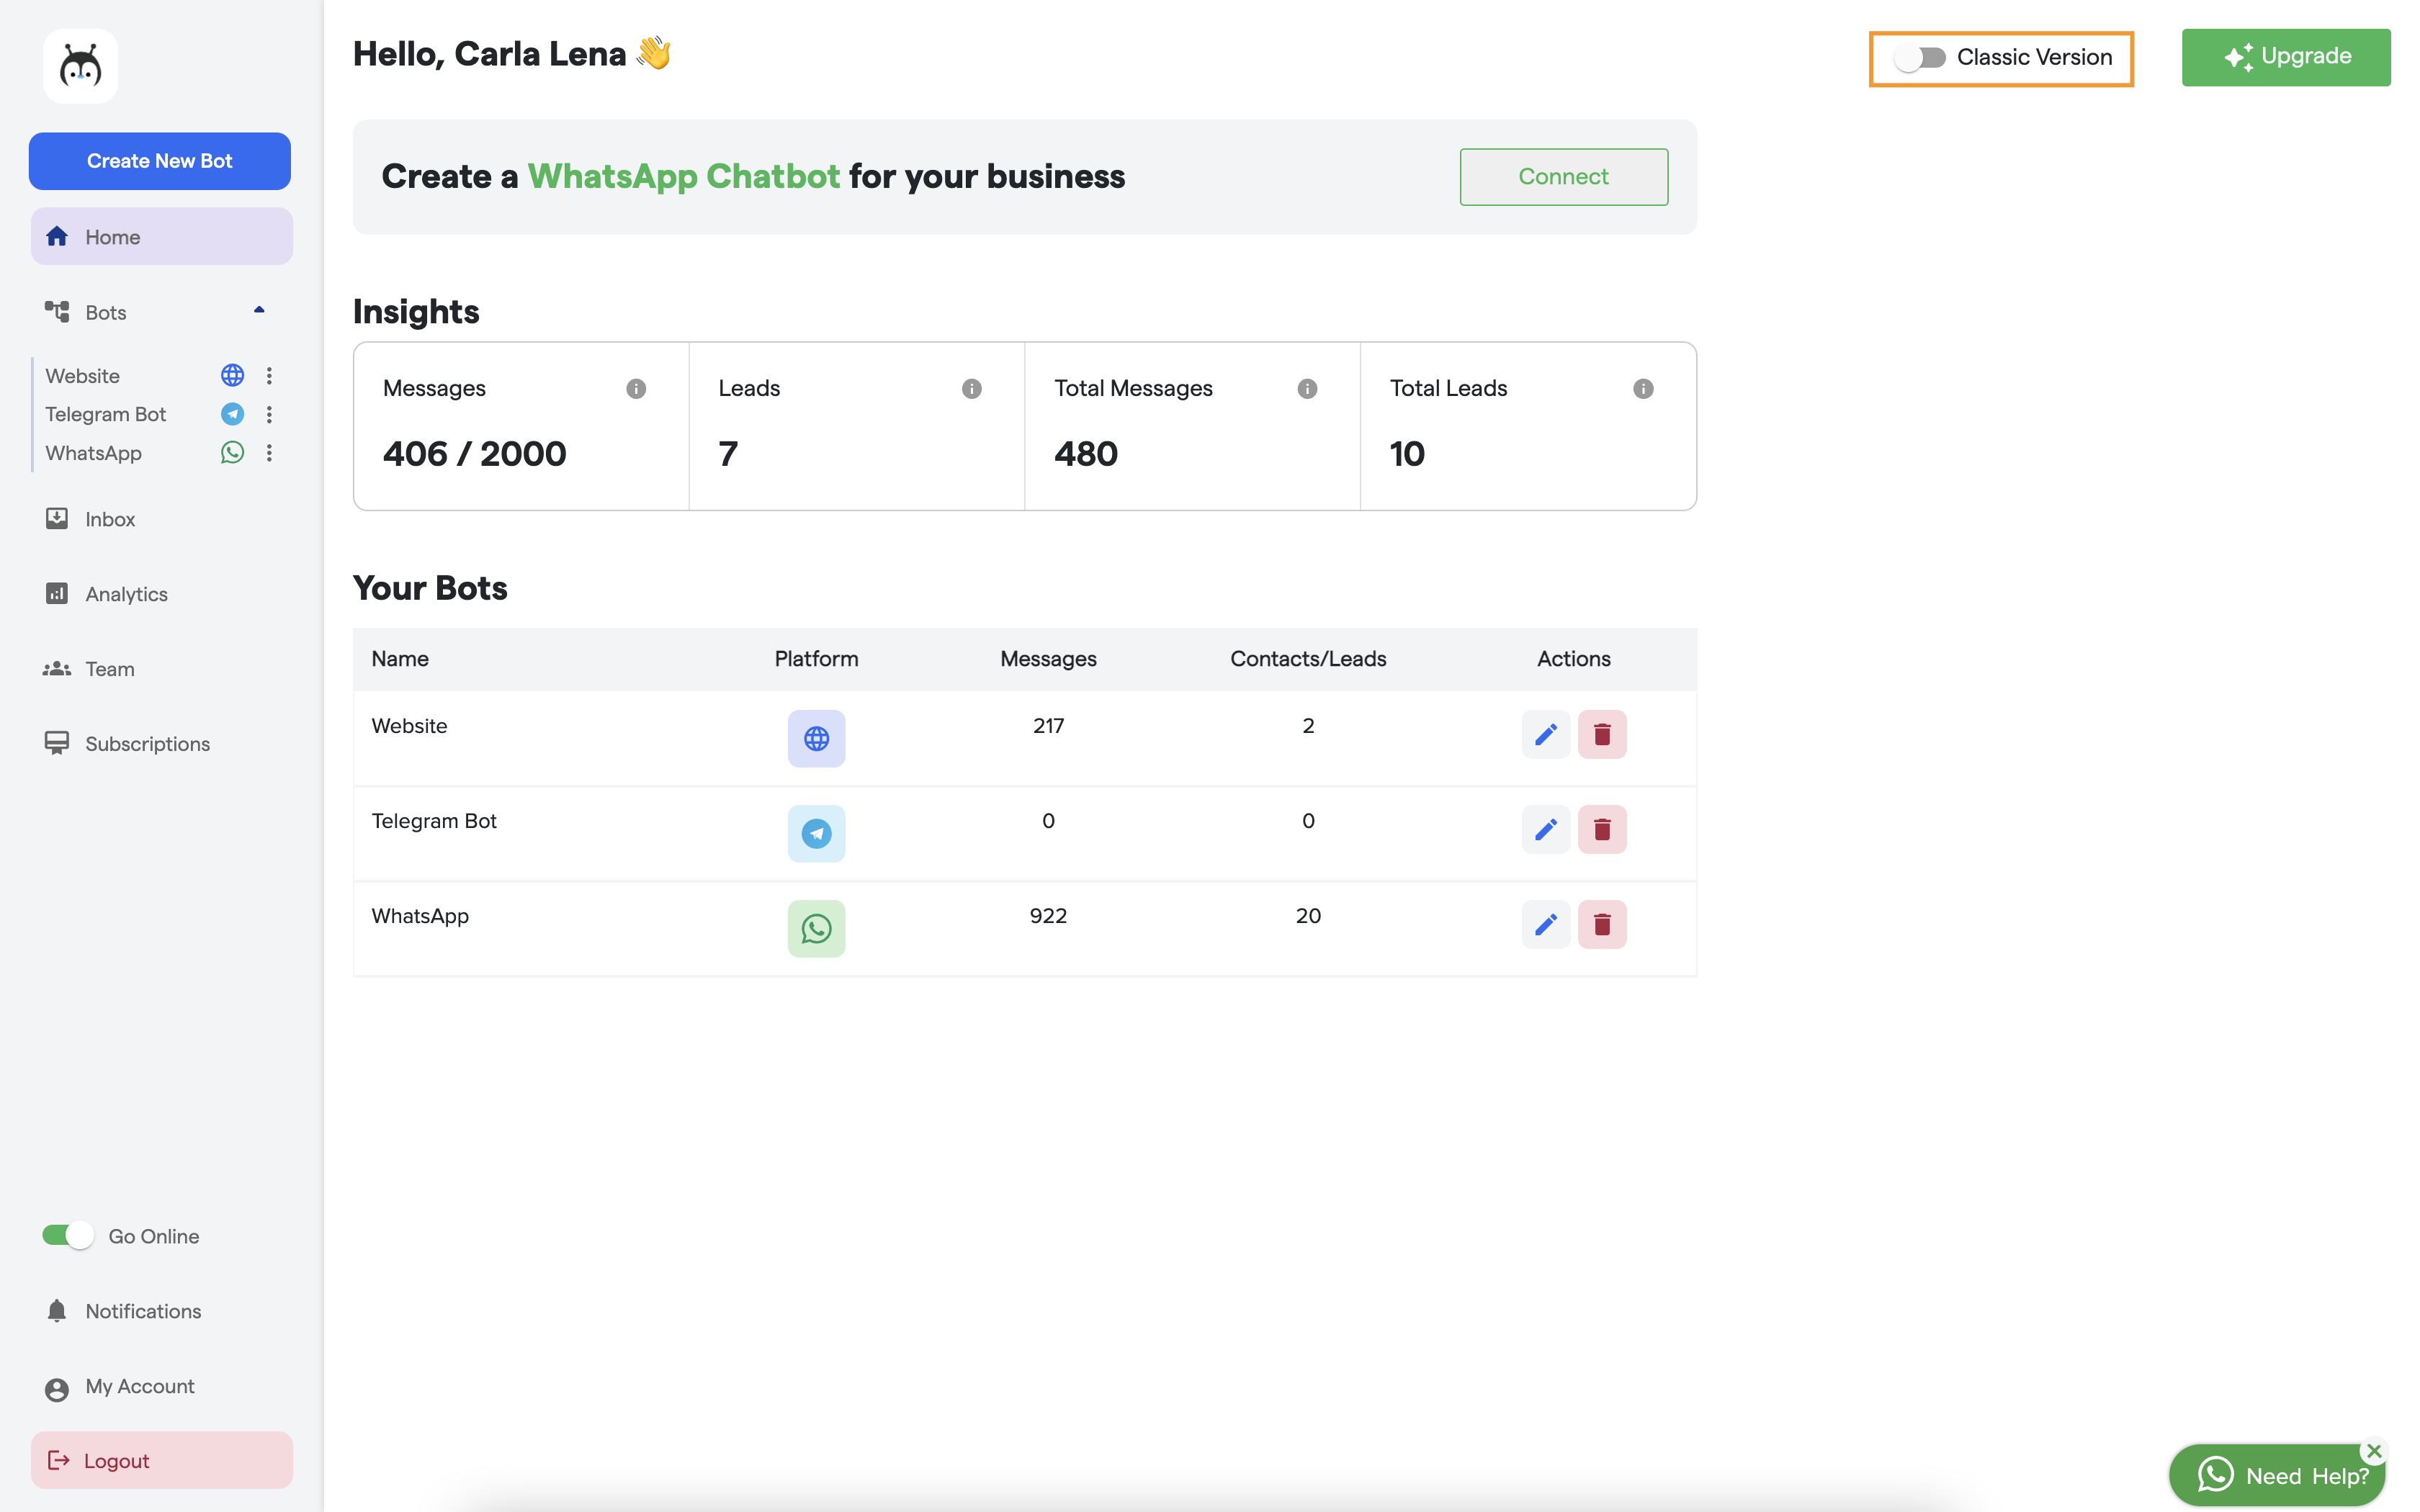
Task: Delete the WhatsApp bot
Action: tap(1602, 924)
